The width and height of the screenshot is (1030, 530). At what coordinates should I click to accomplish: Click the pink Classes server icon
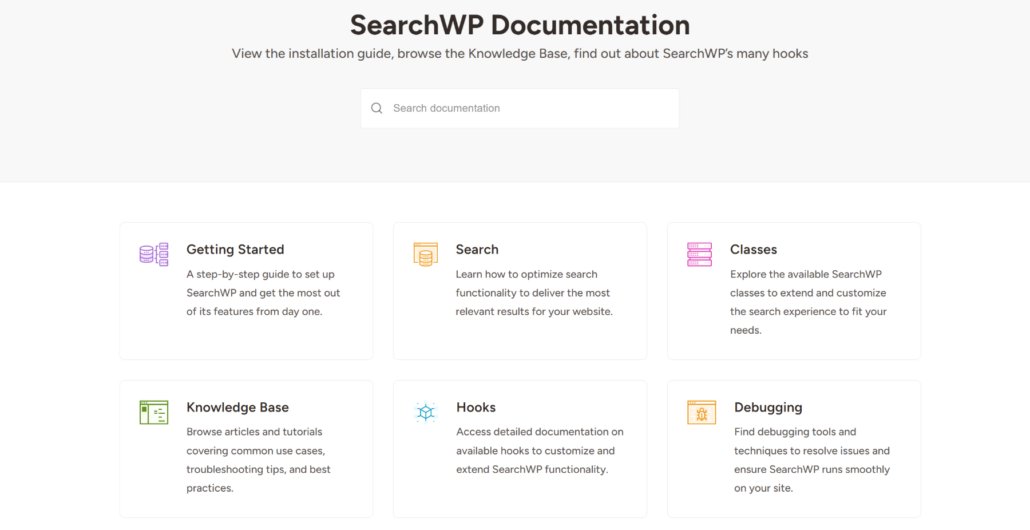700,254
